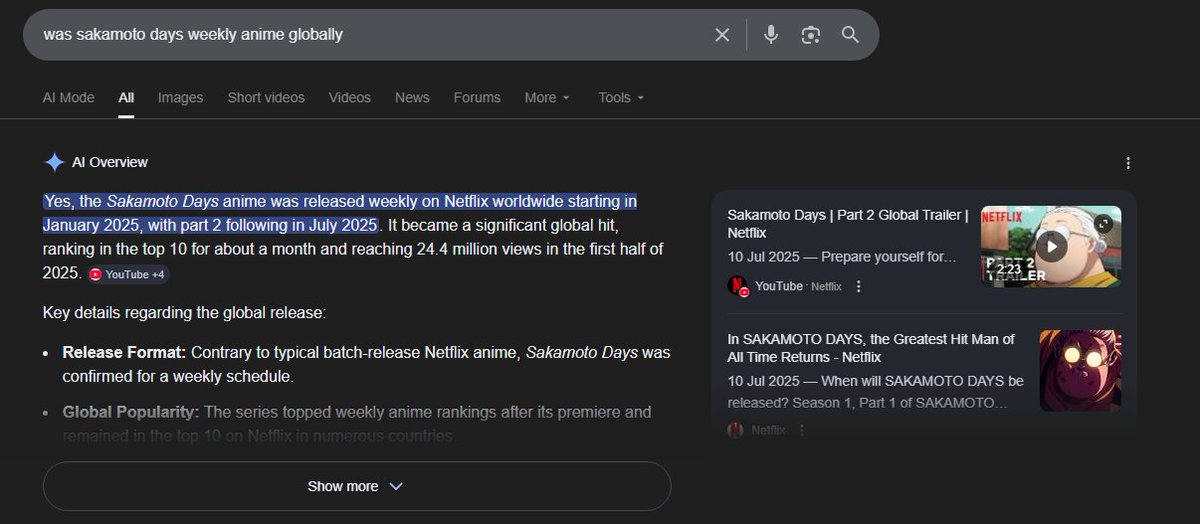Open the YouTube +4 sources chip
Viewport: 1200px width, 524px height.
click(x=127, y=274)
